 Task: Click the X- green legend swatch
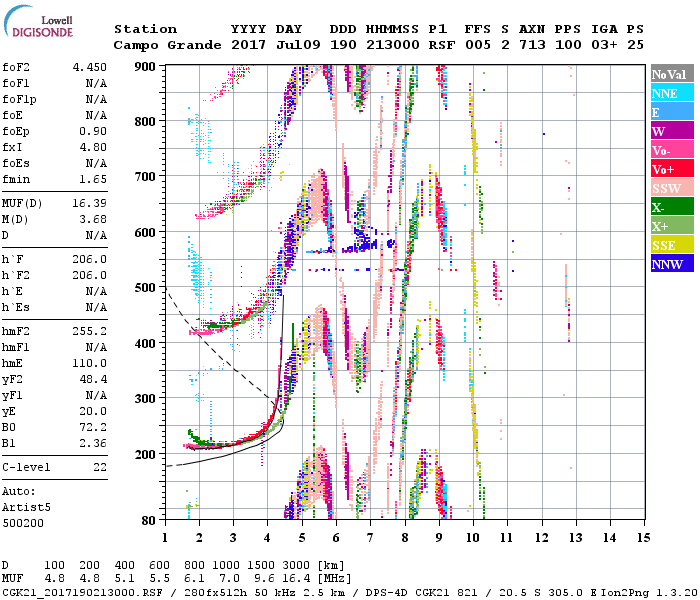click(669, 207)
